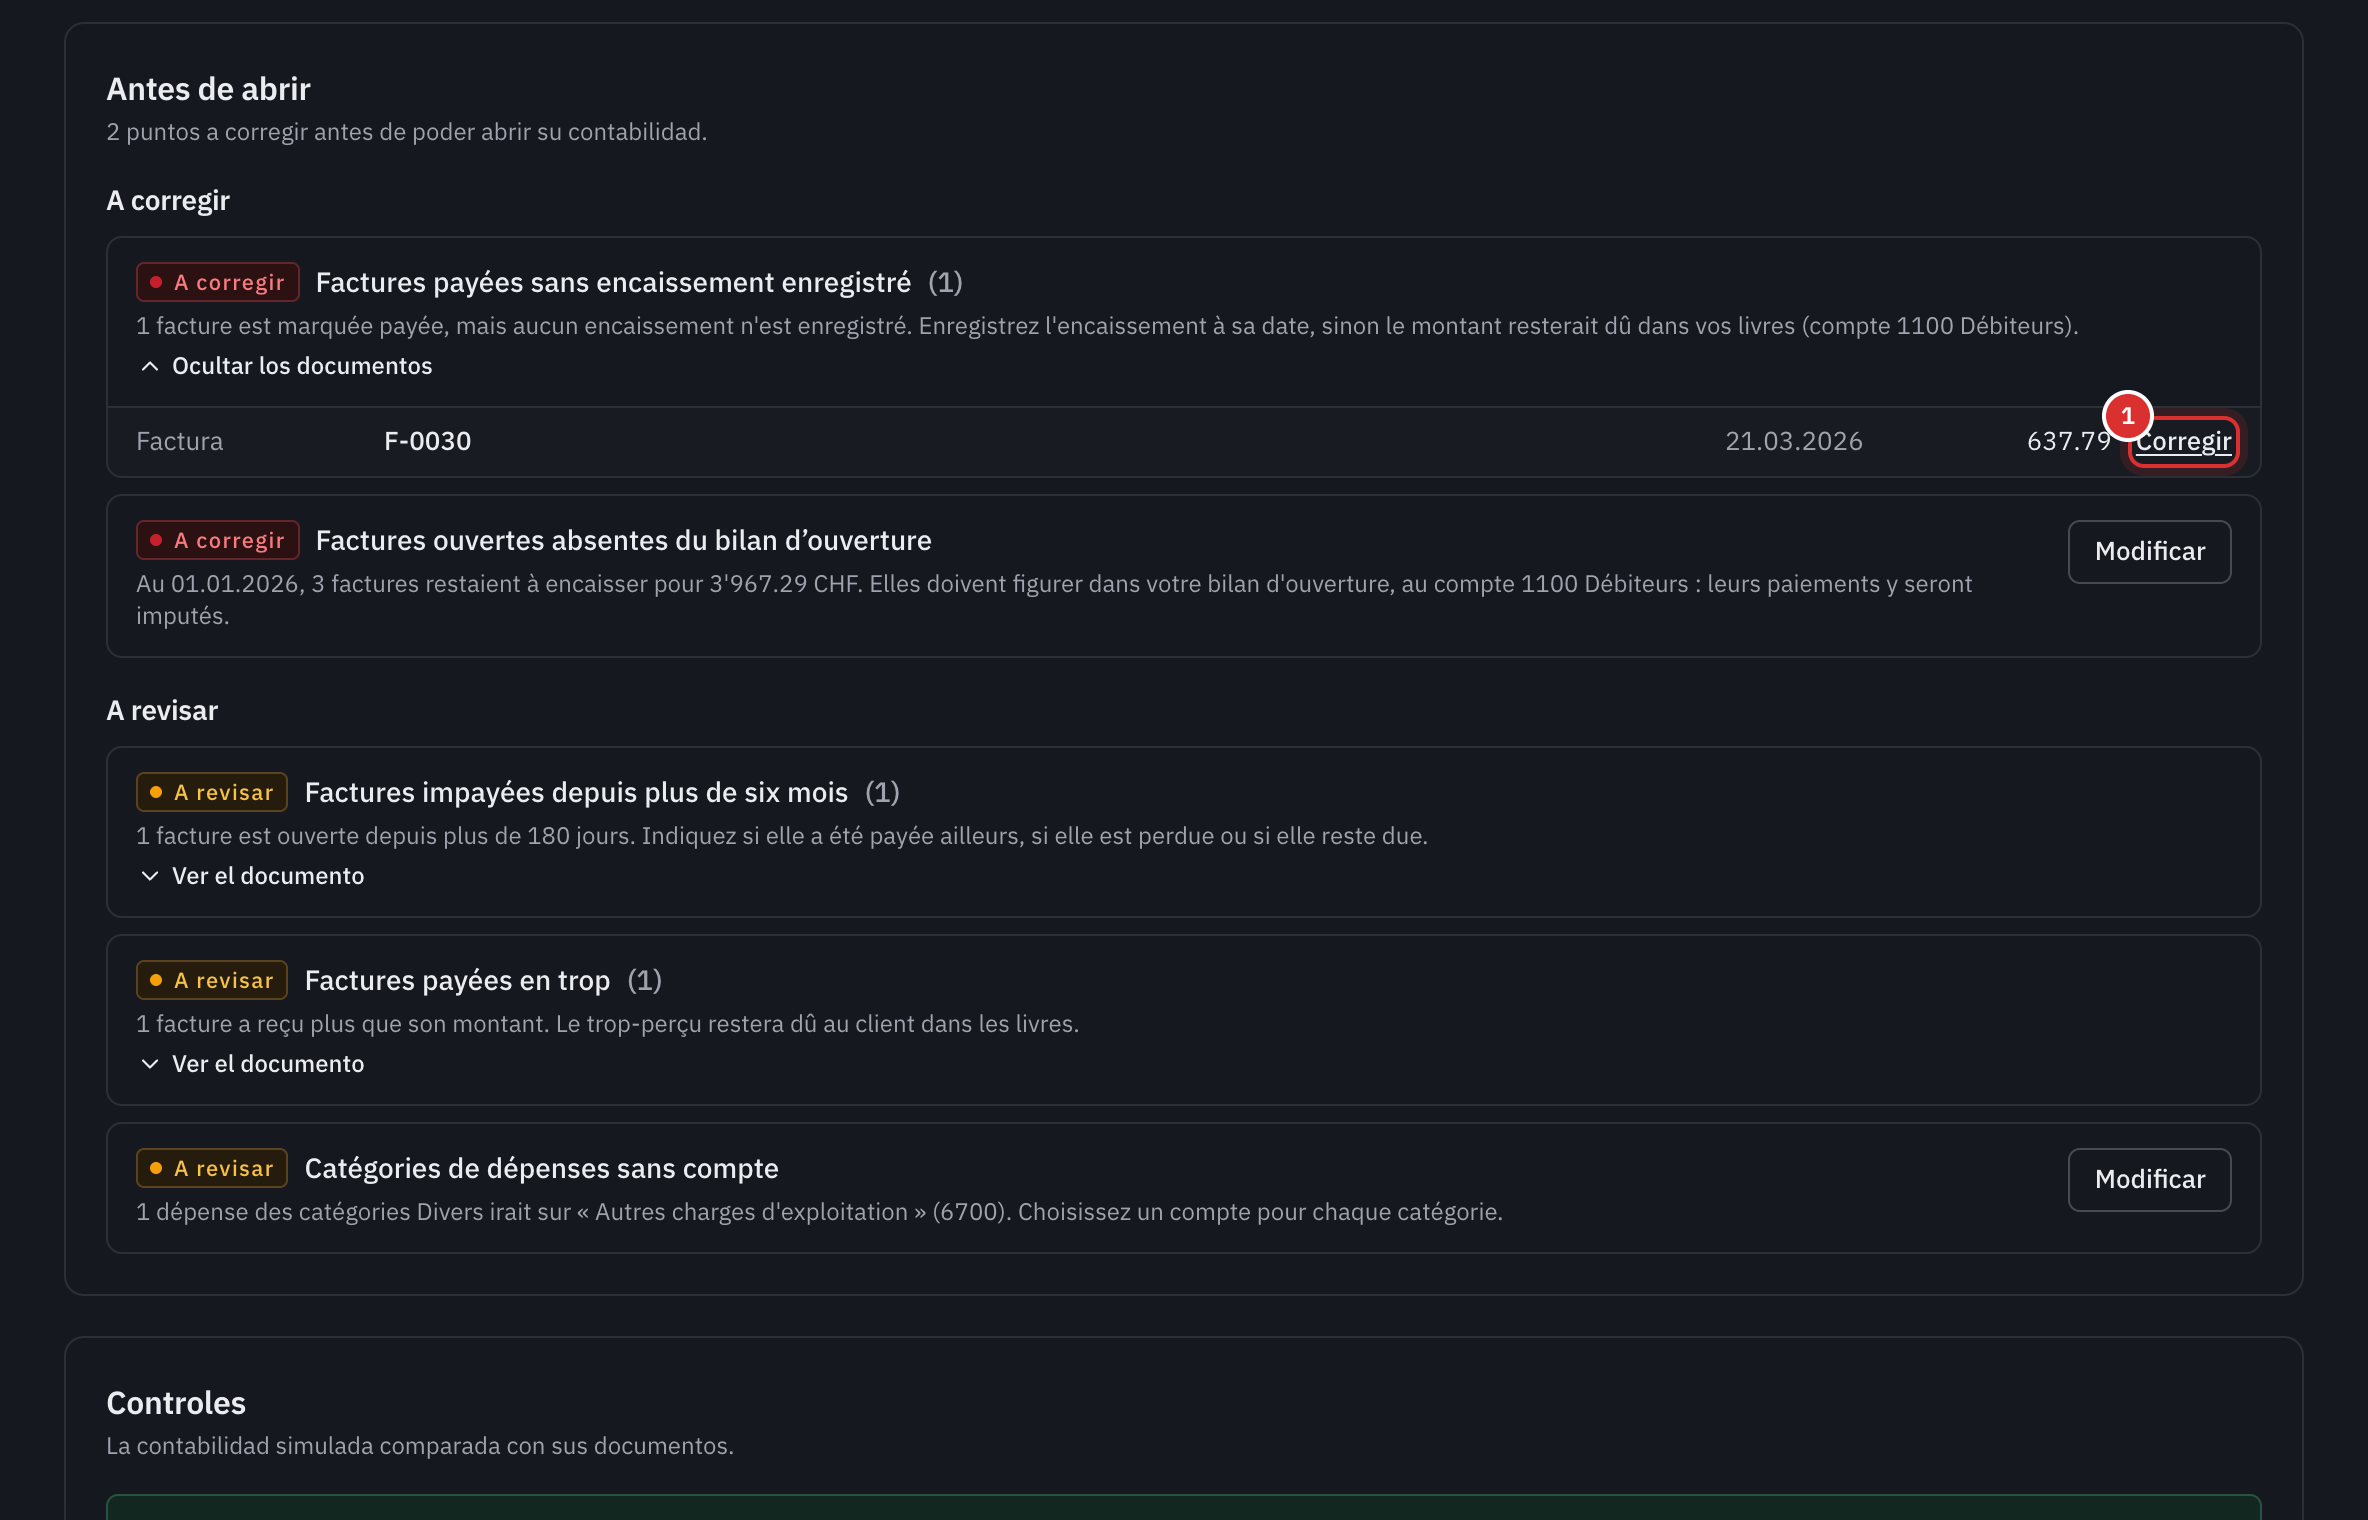Click title Factures impayées depuis plus de six mois
This screenshot has height=1520, width=2368.
tap(576, 793)
